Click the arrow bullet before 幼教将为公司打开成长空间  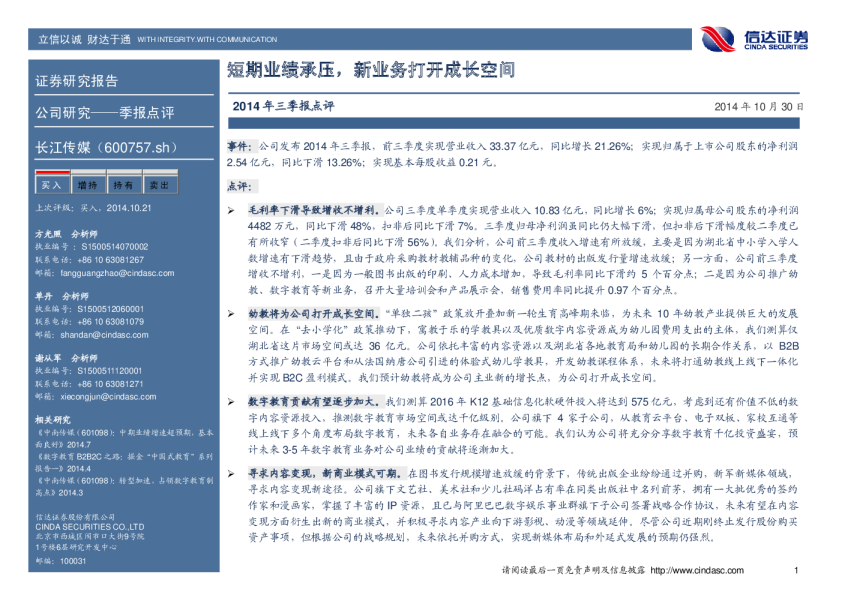[x=235, y=312]
